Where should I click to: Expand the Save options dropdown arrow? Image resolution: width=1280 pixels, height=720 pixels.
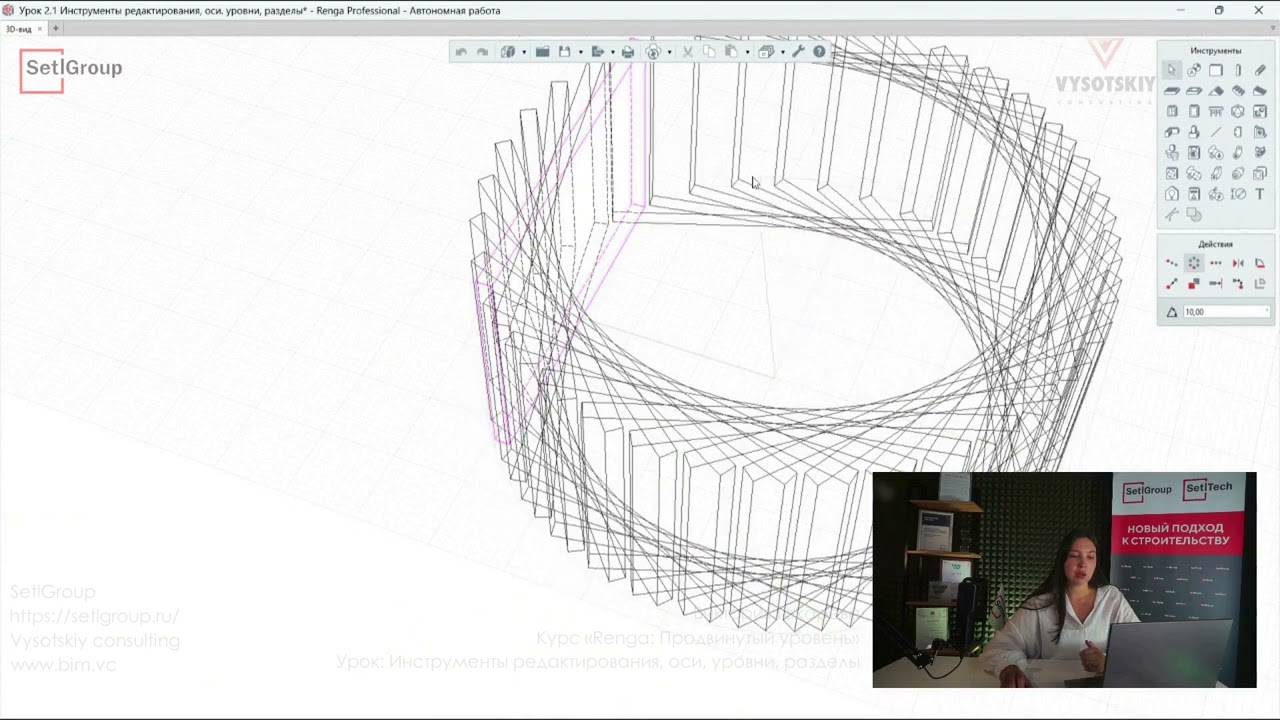coord(580,53)
